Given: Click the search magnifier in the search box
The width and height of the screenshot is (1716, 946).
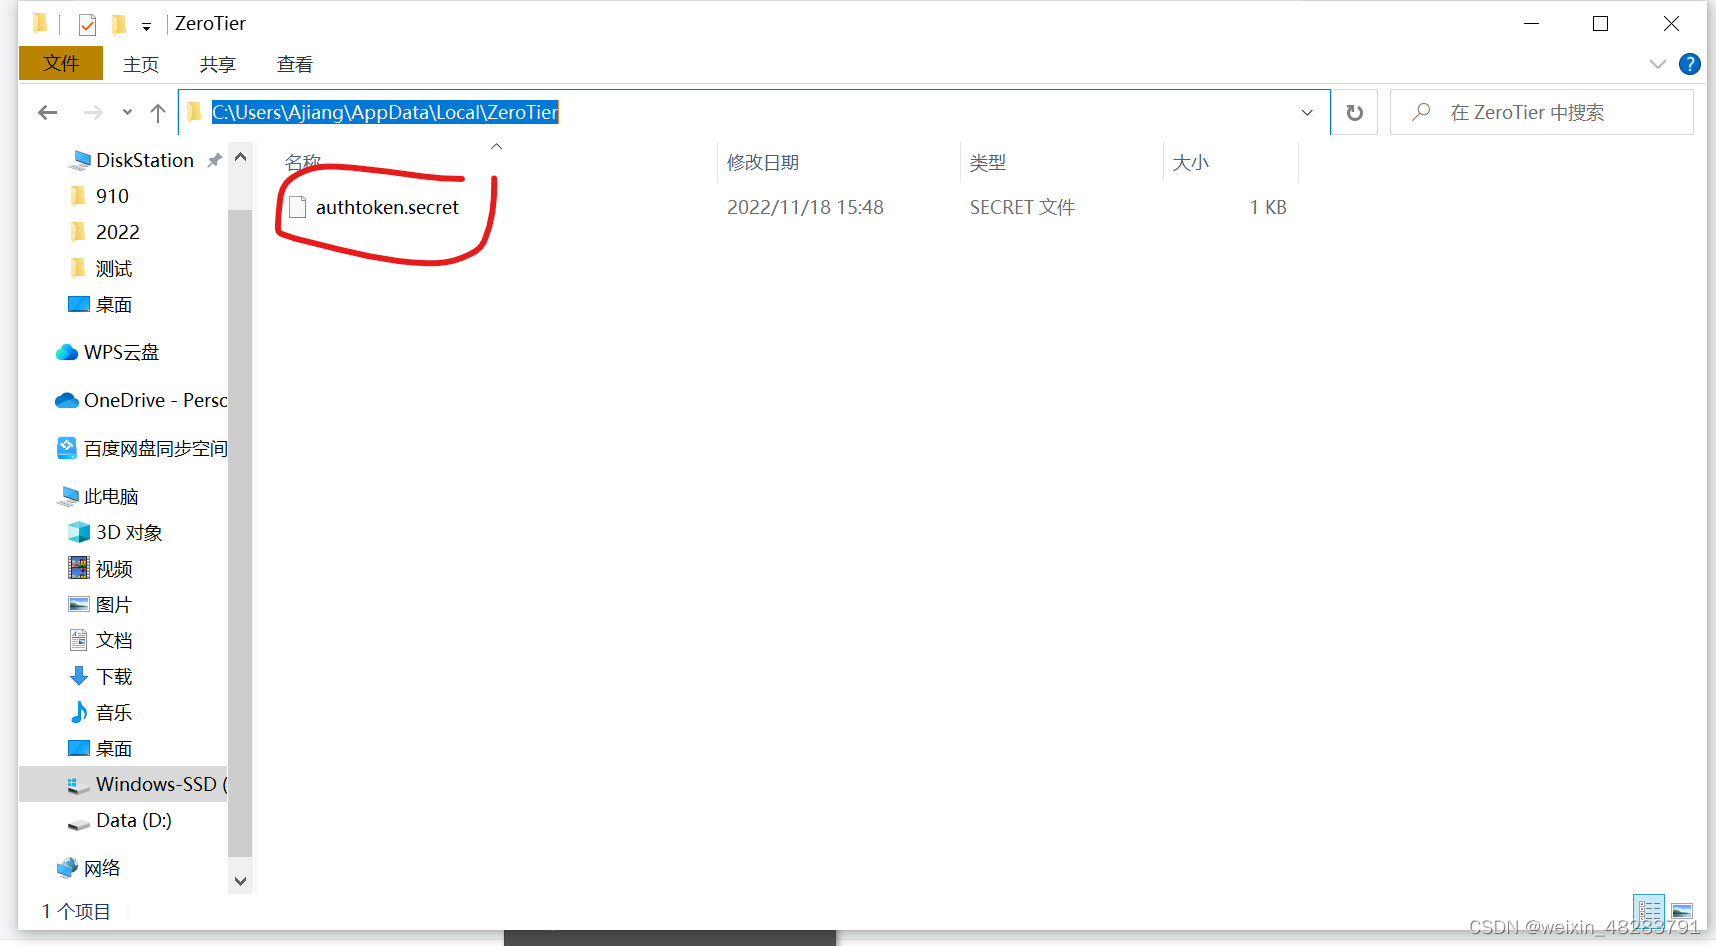Looking at the screenshot, I should point(1421,112).
